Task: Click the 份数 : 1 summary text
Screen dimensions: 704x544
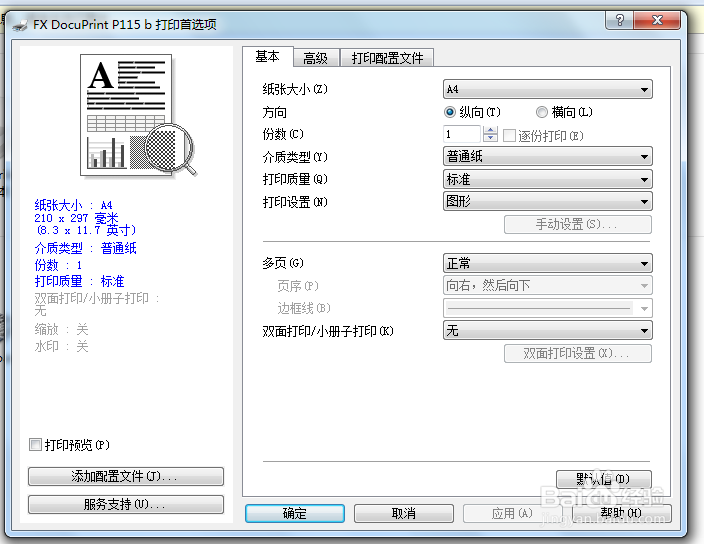Action: click(x=58, y=265)
